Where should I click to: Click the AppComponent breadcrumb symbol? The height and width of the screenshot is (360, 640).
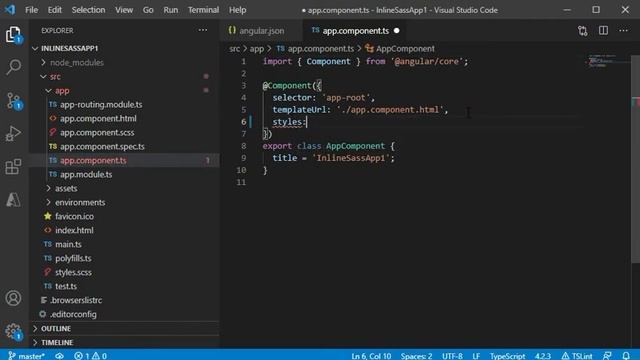(x=400, y=49)
